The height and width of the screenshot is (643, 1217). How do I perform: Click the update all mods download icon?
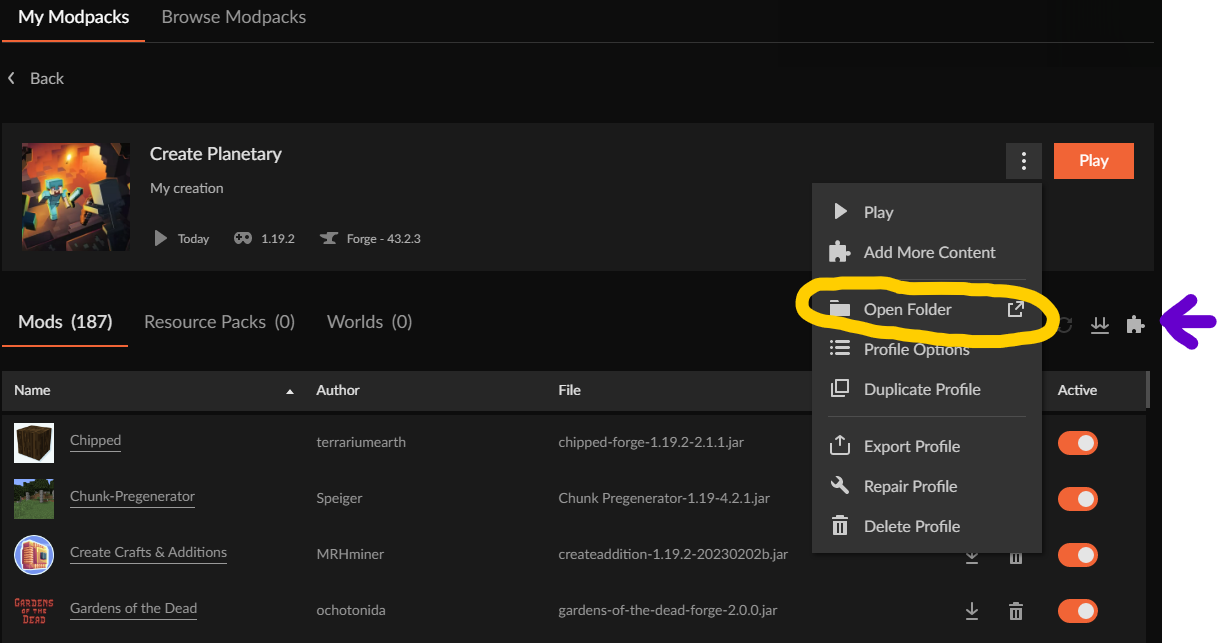point(1100,325)
